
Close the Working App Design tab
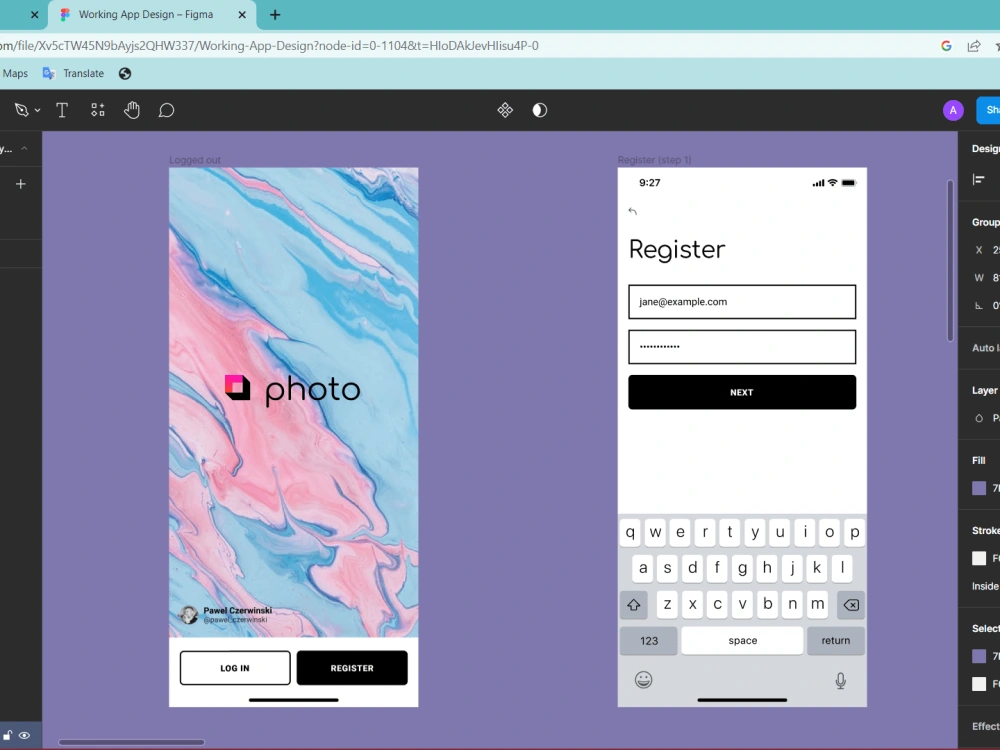point(242,15)
